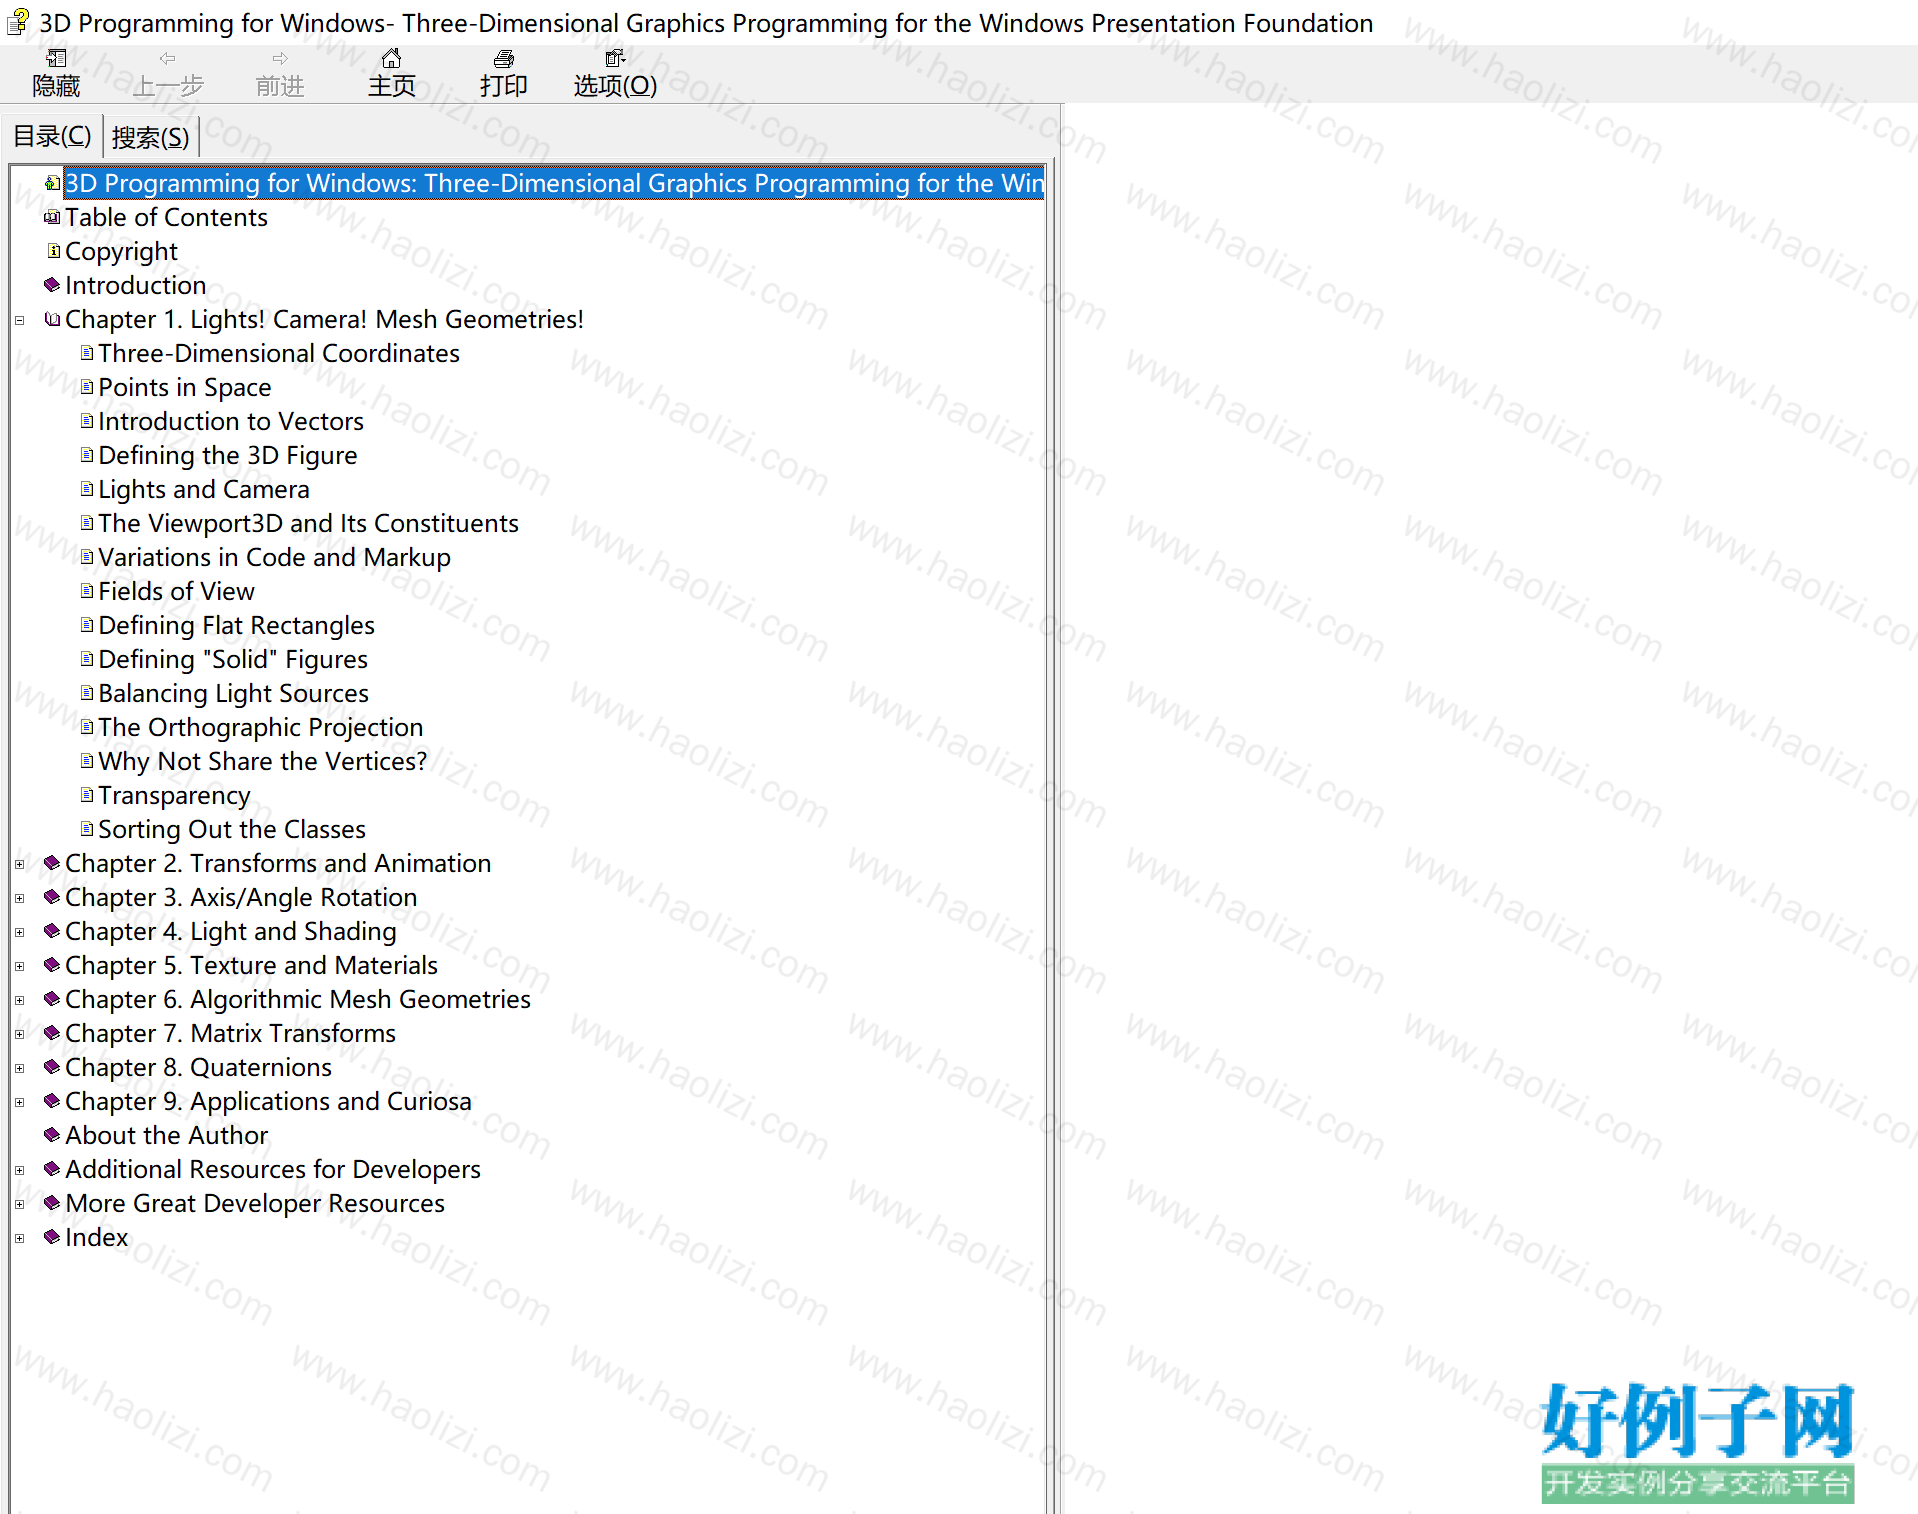Click the page icon beside Introduction to Vectors
This screenshot has height=1514, width=1918.
(87, 421)
